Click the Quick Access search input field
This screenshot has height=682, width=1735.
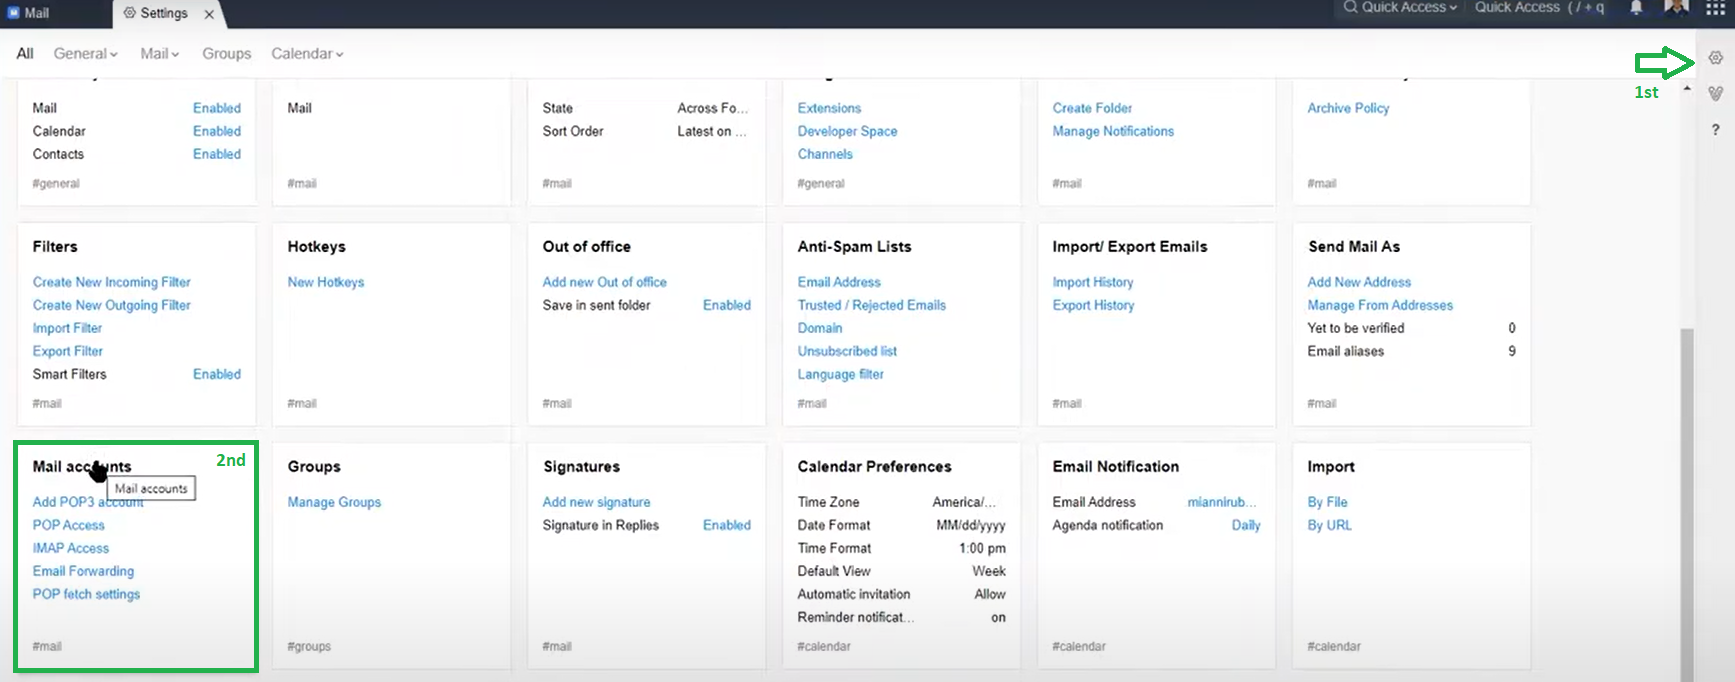click(1540, 8)
